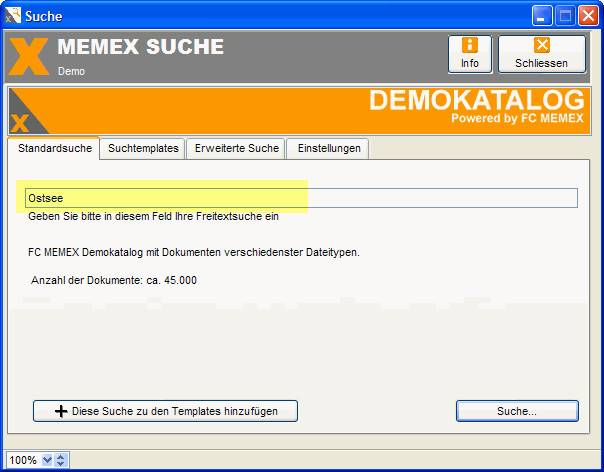Click the free-text search field containing Ostsee

pos(301,198)
